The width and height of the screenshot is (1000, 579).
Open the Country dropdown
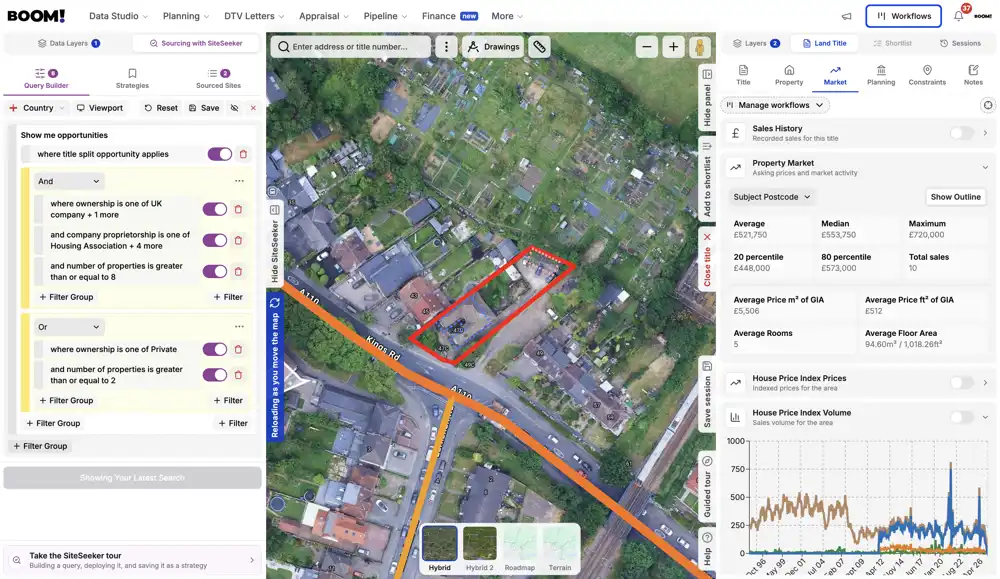click(37, 108)
